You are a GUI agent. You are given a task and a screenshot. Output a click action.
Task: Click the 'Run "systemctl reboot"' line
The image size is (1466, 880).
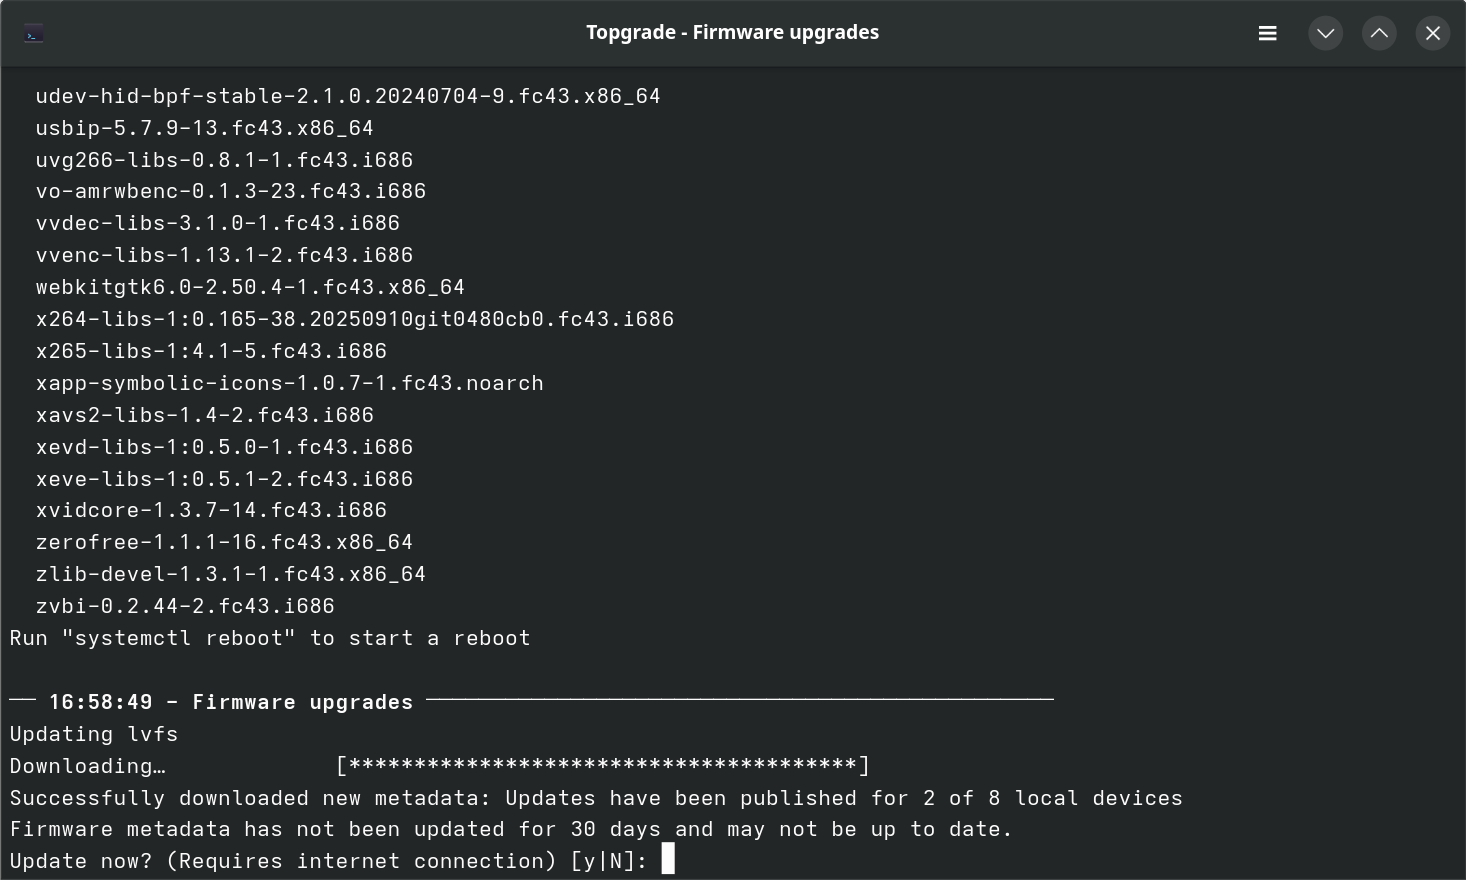click(270, 638)
